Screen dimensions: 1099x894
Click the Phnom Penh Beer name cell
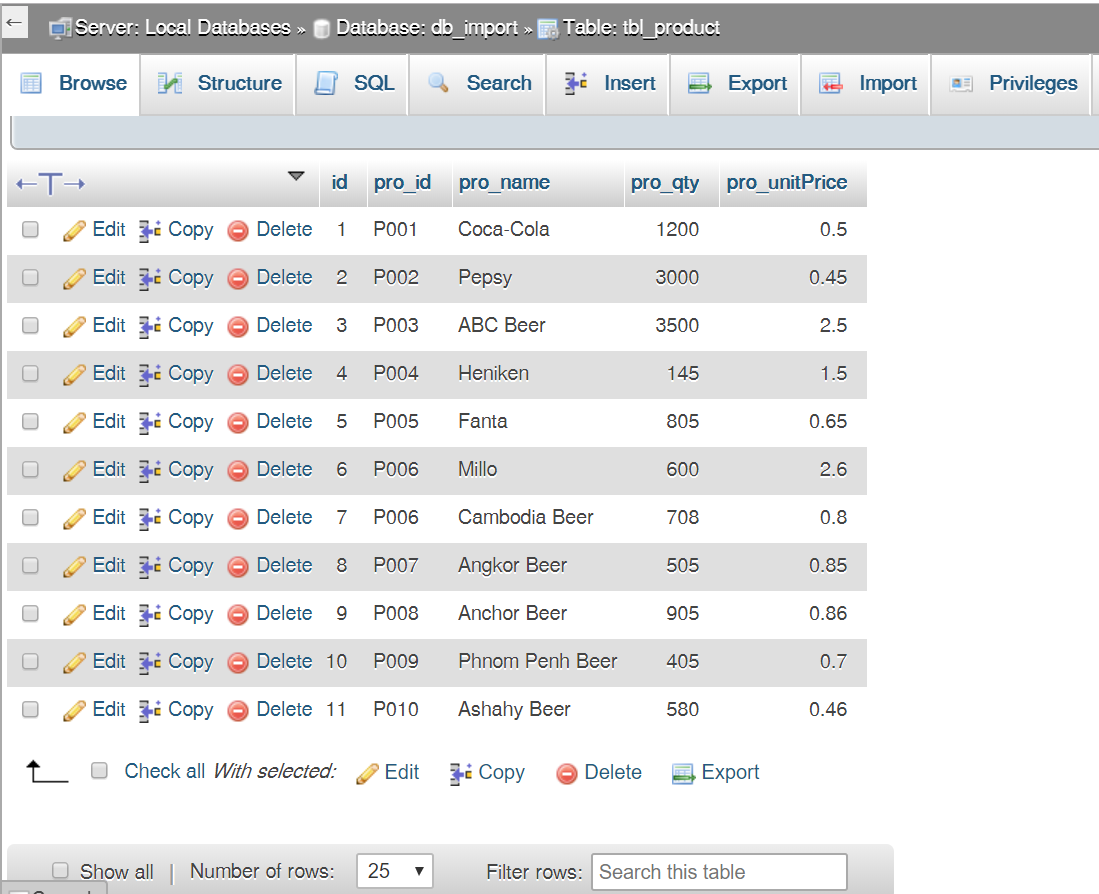[538, 661]
